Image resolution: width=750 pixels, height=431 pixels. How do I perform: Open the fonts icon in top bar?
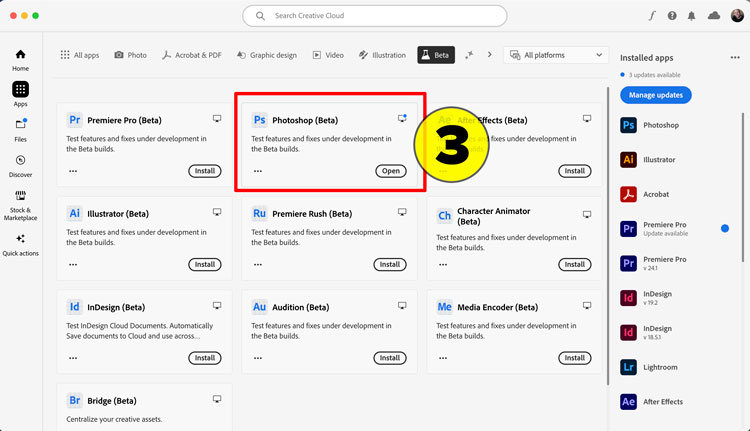tap(652, 16)
